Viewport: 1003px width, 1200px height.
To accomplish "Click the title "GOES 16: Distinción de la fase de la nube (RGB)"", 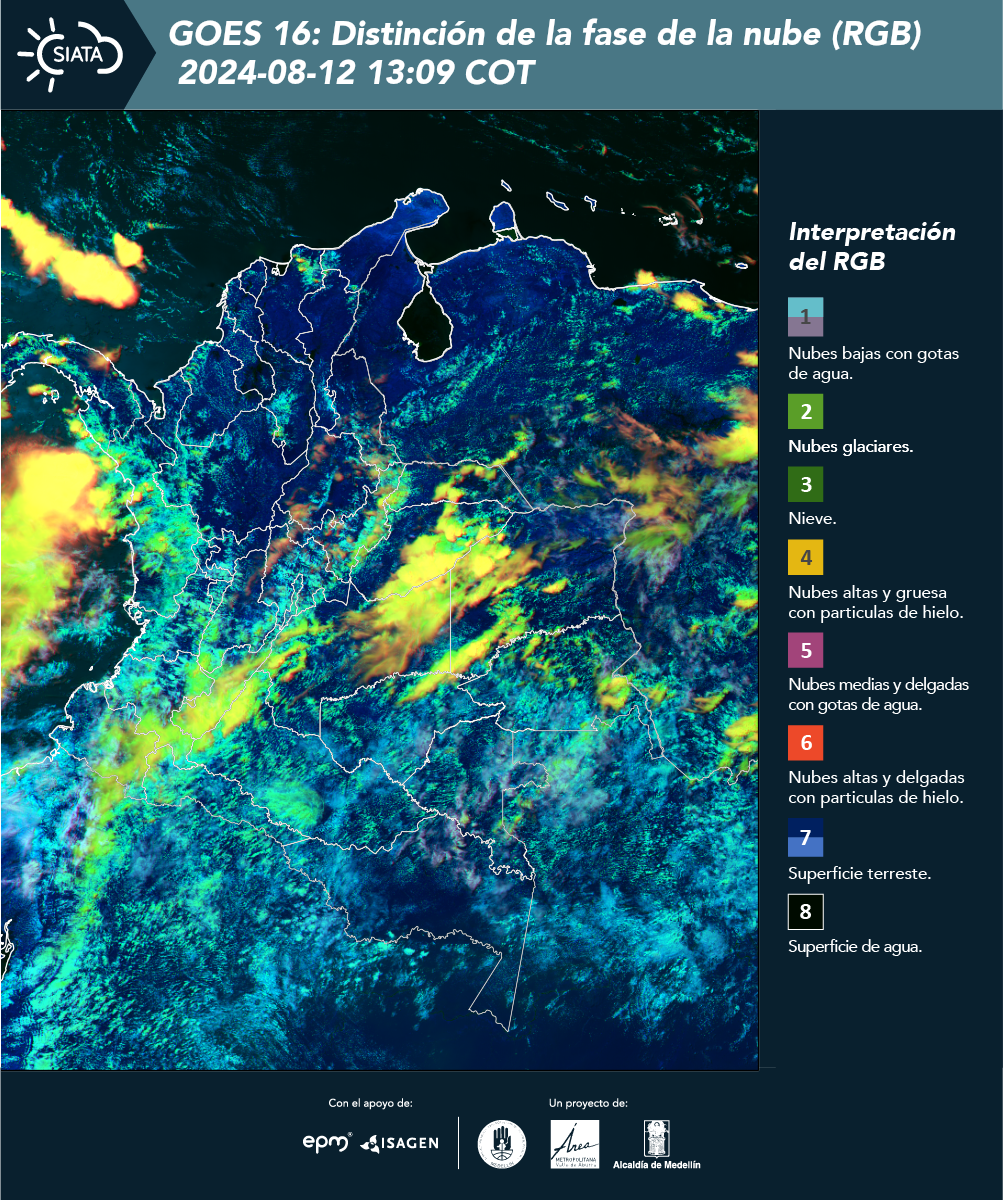I will 545,35.
